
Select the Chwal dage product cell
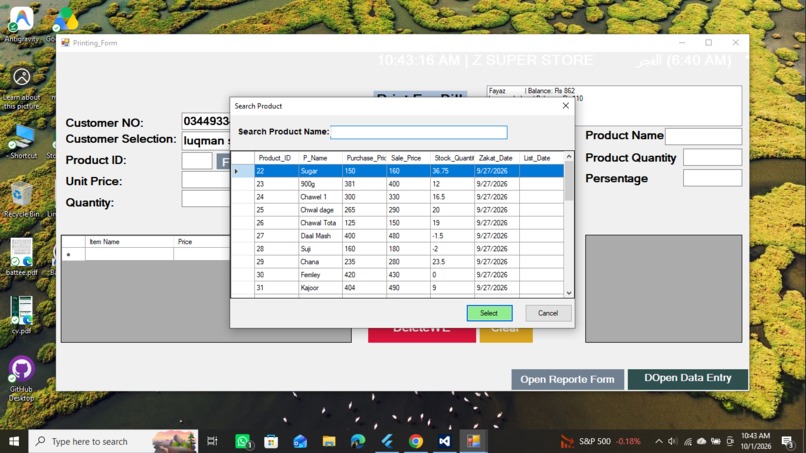click(320, 210)
